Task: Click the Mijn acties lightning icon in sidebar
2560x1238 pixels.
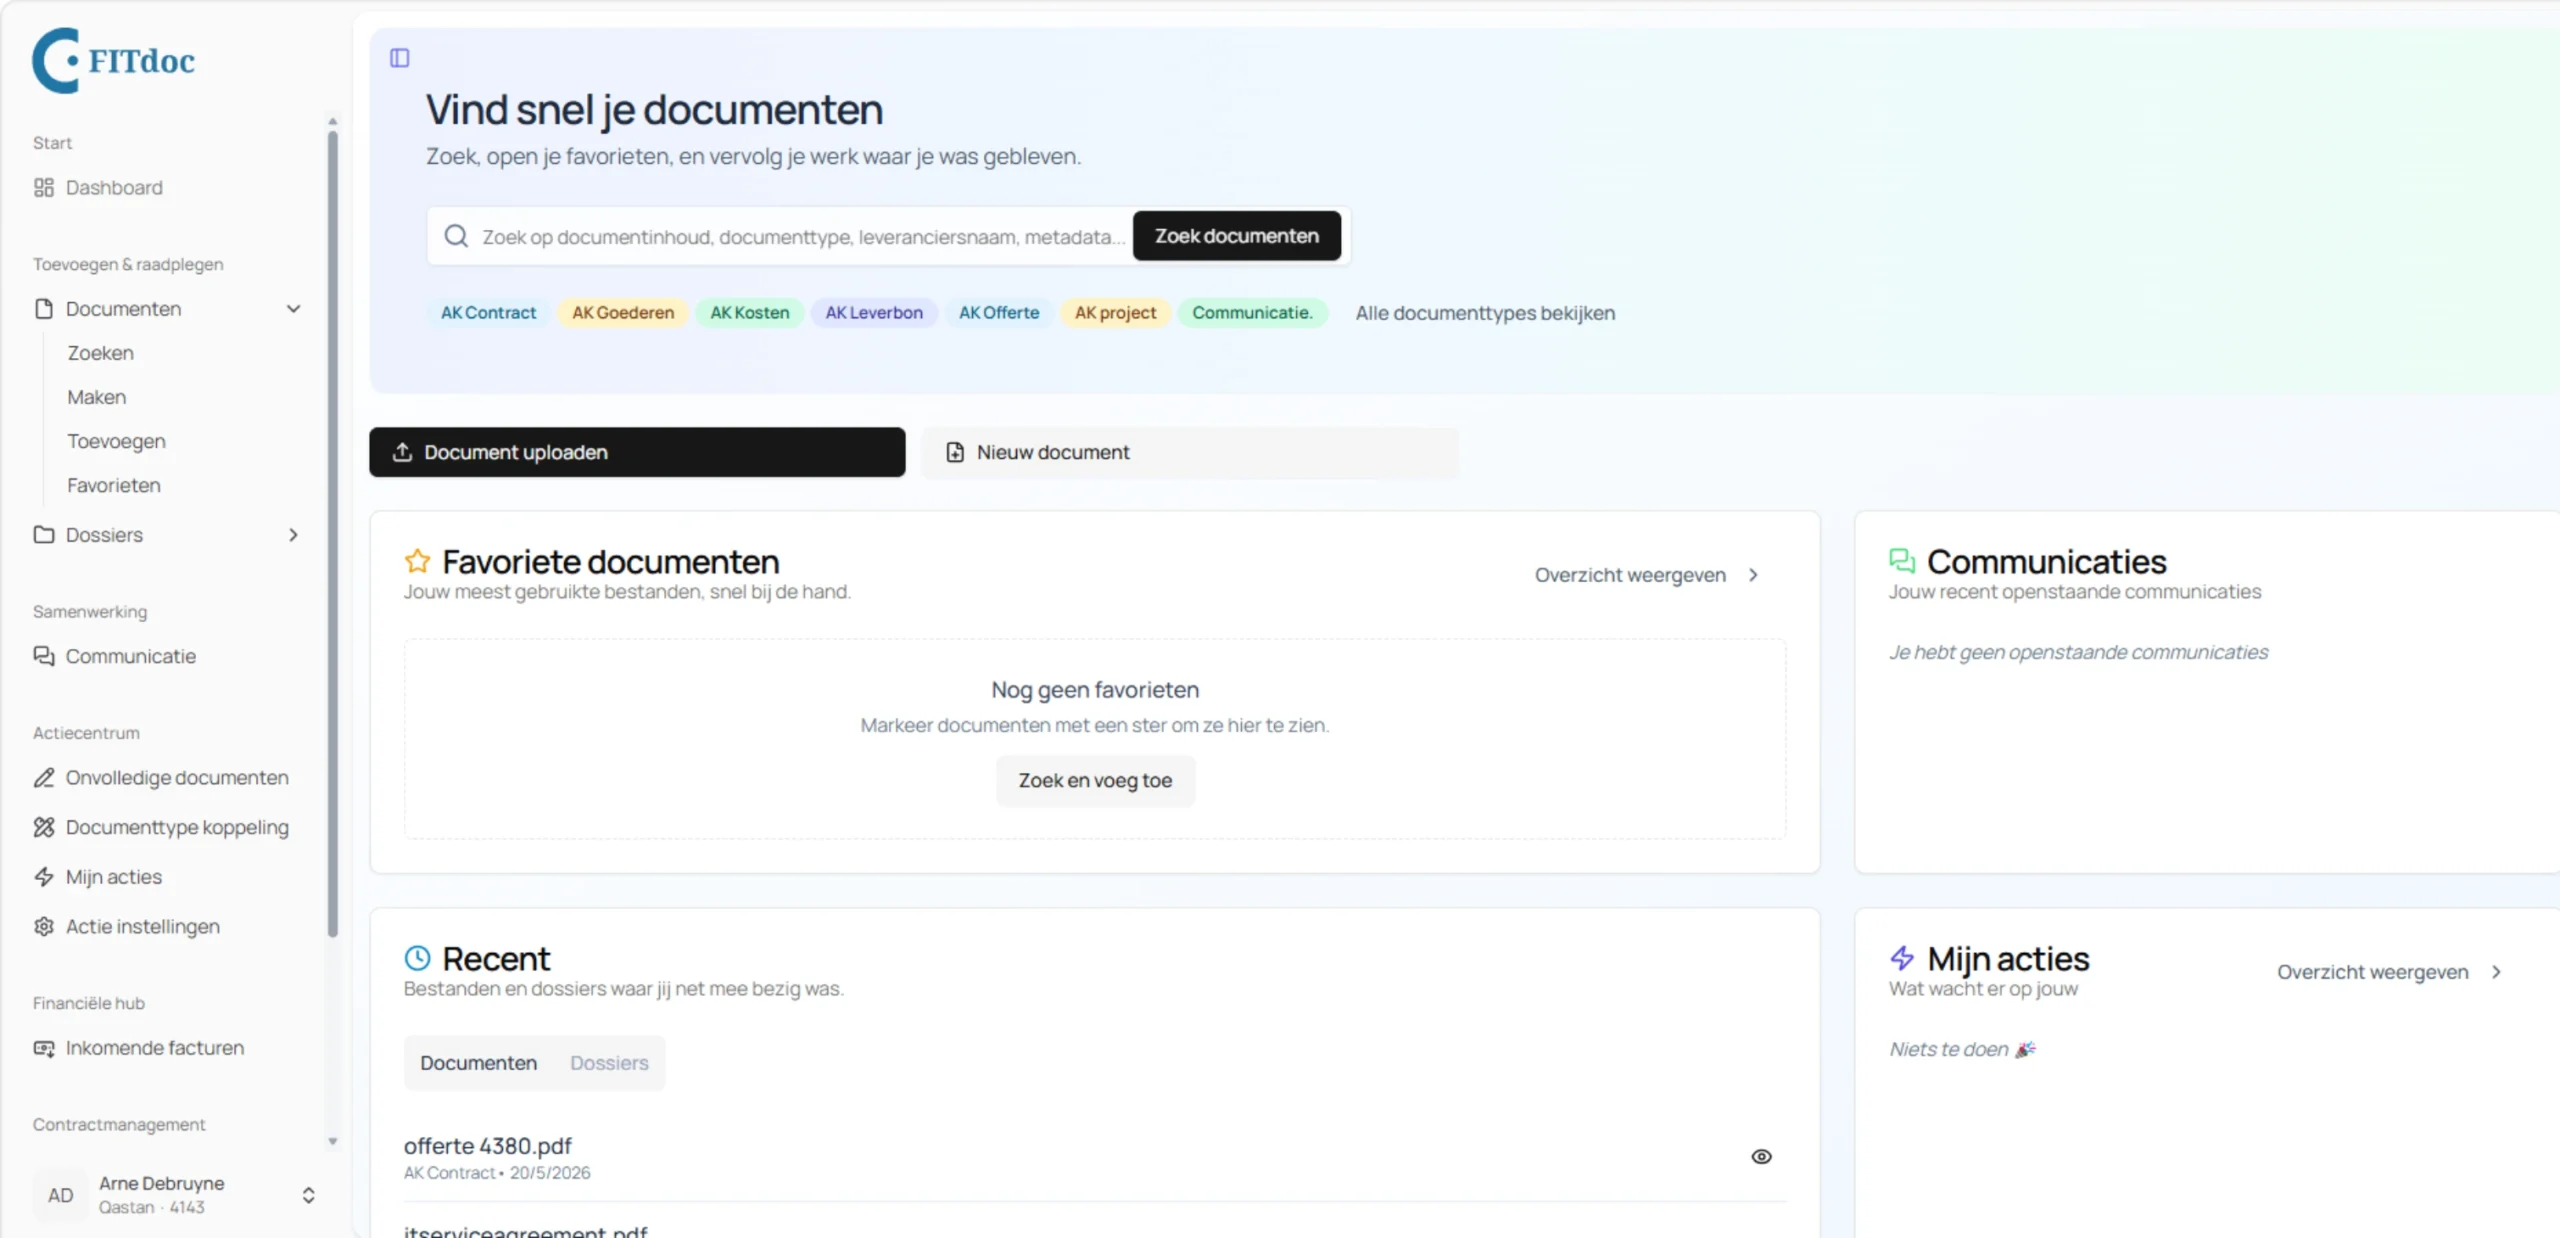Action: coord(43,877)
